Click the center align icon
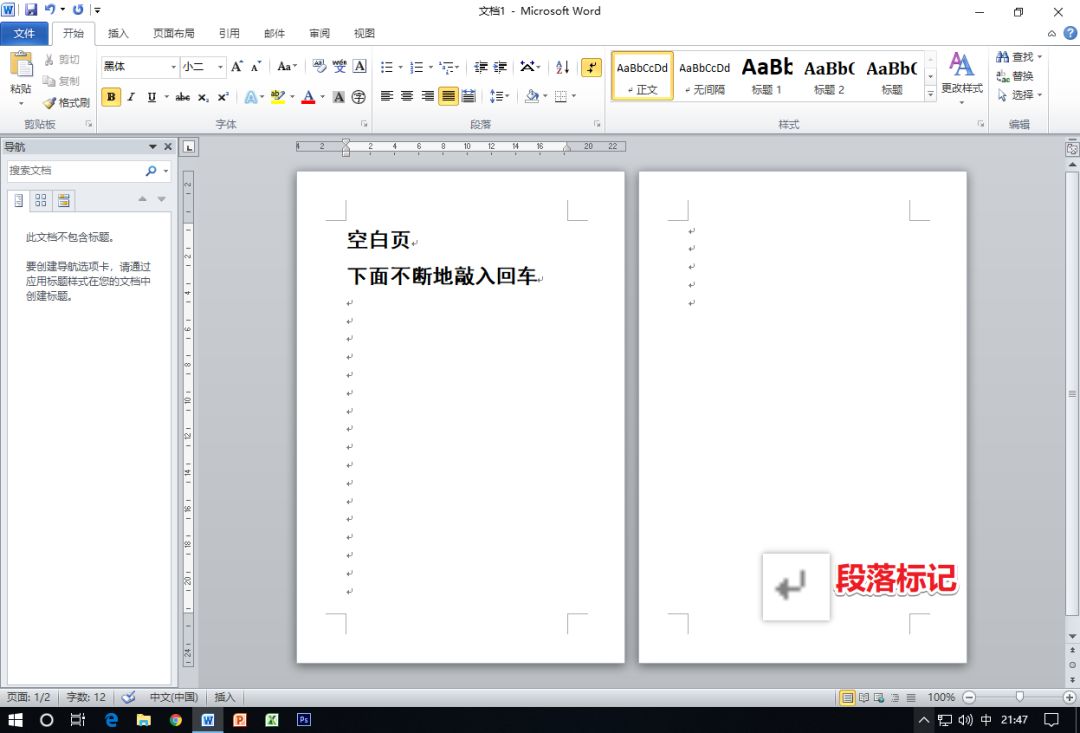Viewport: 1080px width, 733px height. (407, 97)
